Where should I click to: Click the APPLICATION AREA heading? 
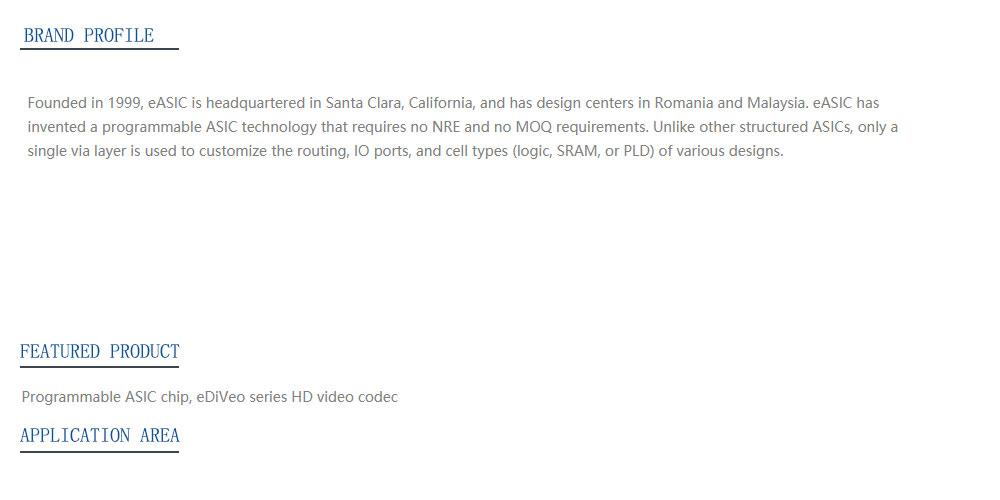tap(99, 436)
